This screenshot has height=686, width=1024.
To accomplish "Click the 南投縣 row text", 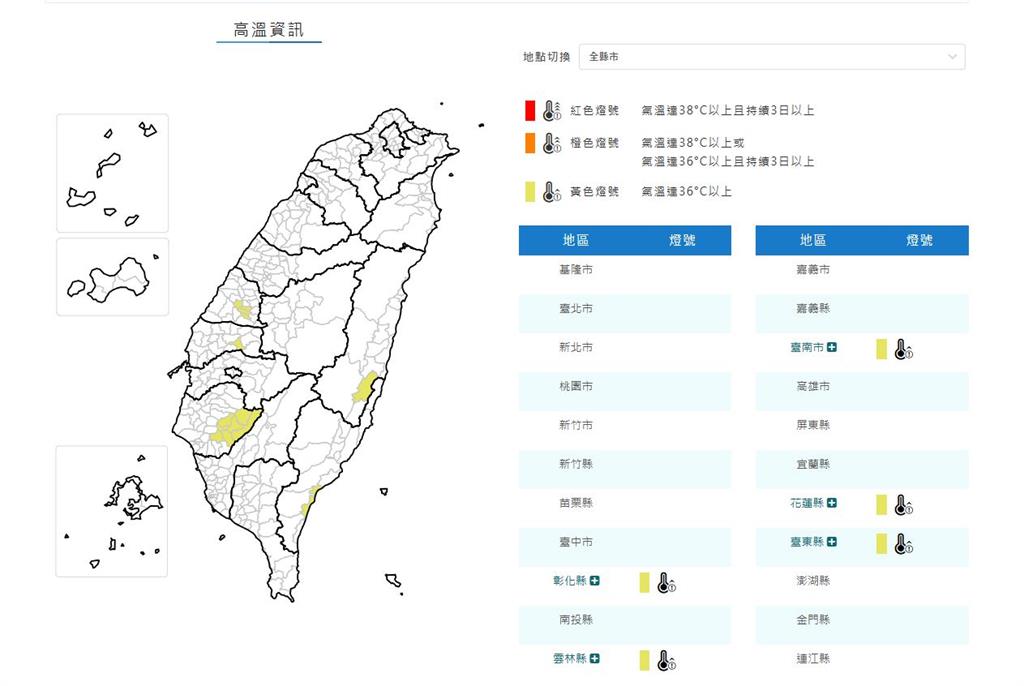I will (x=576, y=619).
